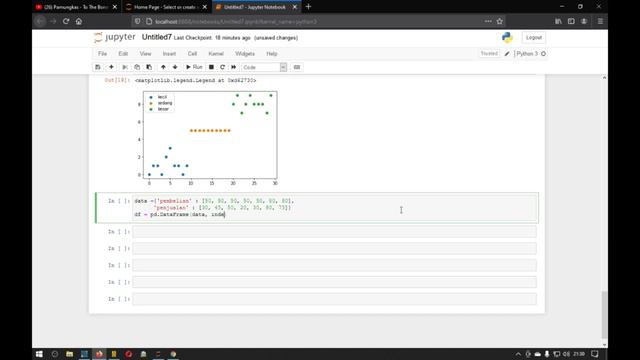Open the Firefox hamburger menu
Screen dimensions: 640x360
click(x=600, y=21)
